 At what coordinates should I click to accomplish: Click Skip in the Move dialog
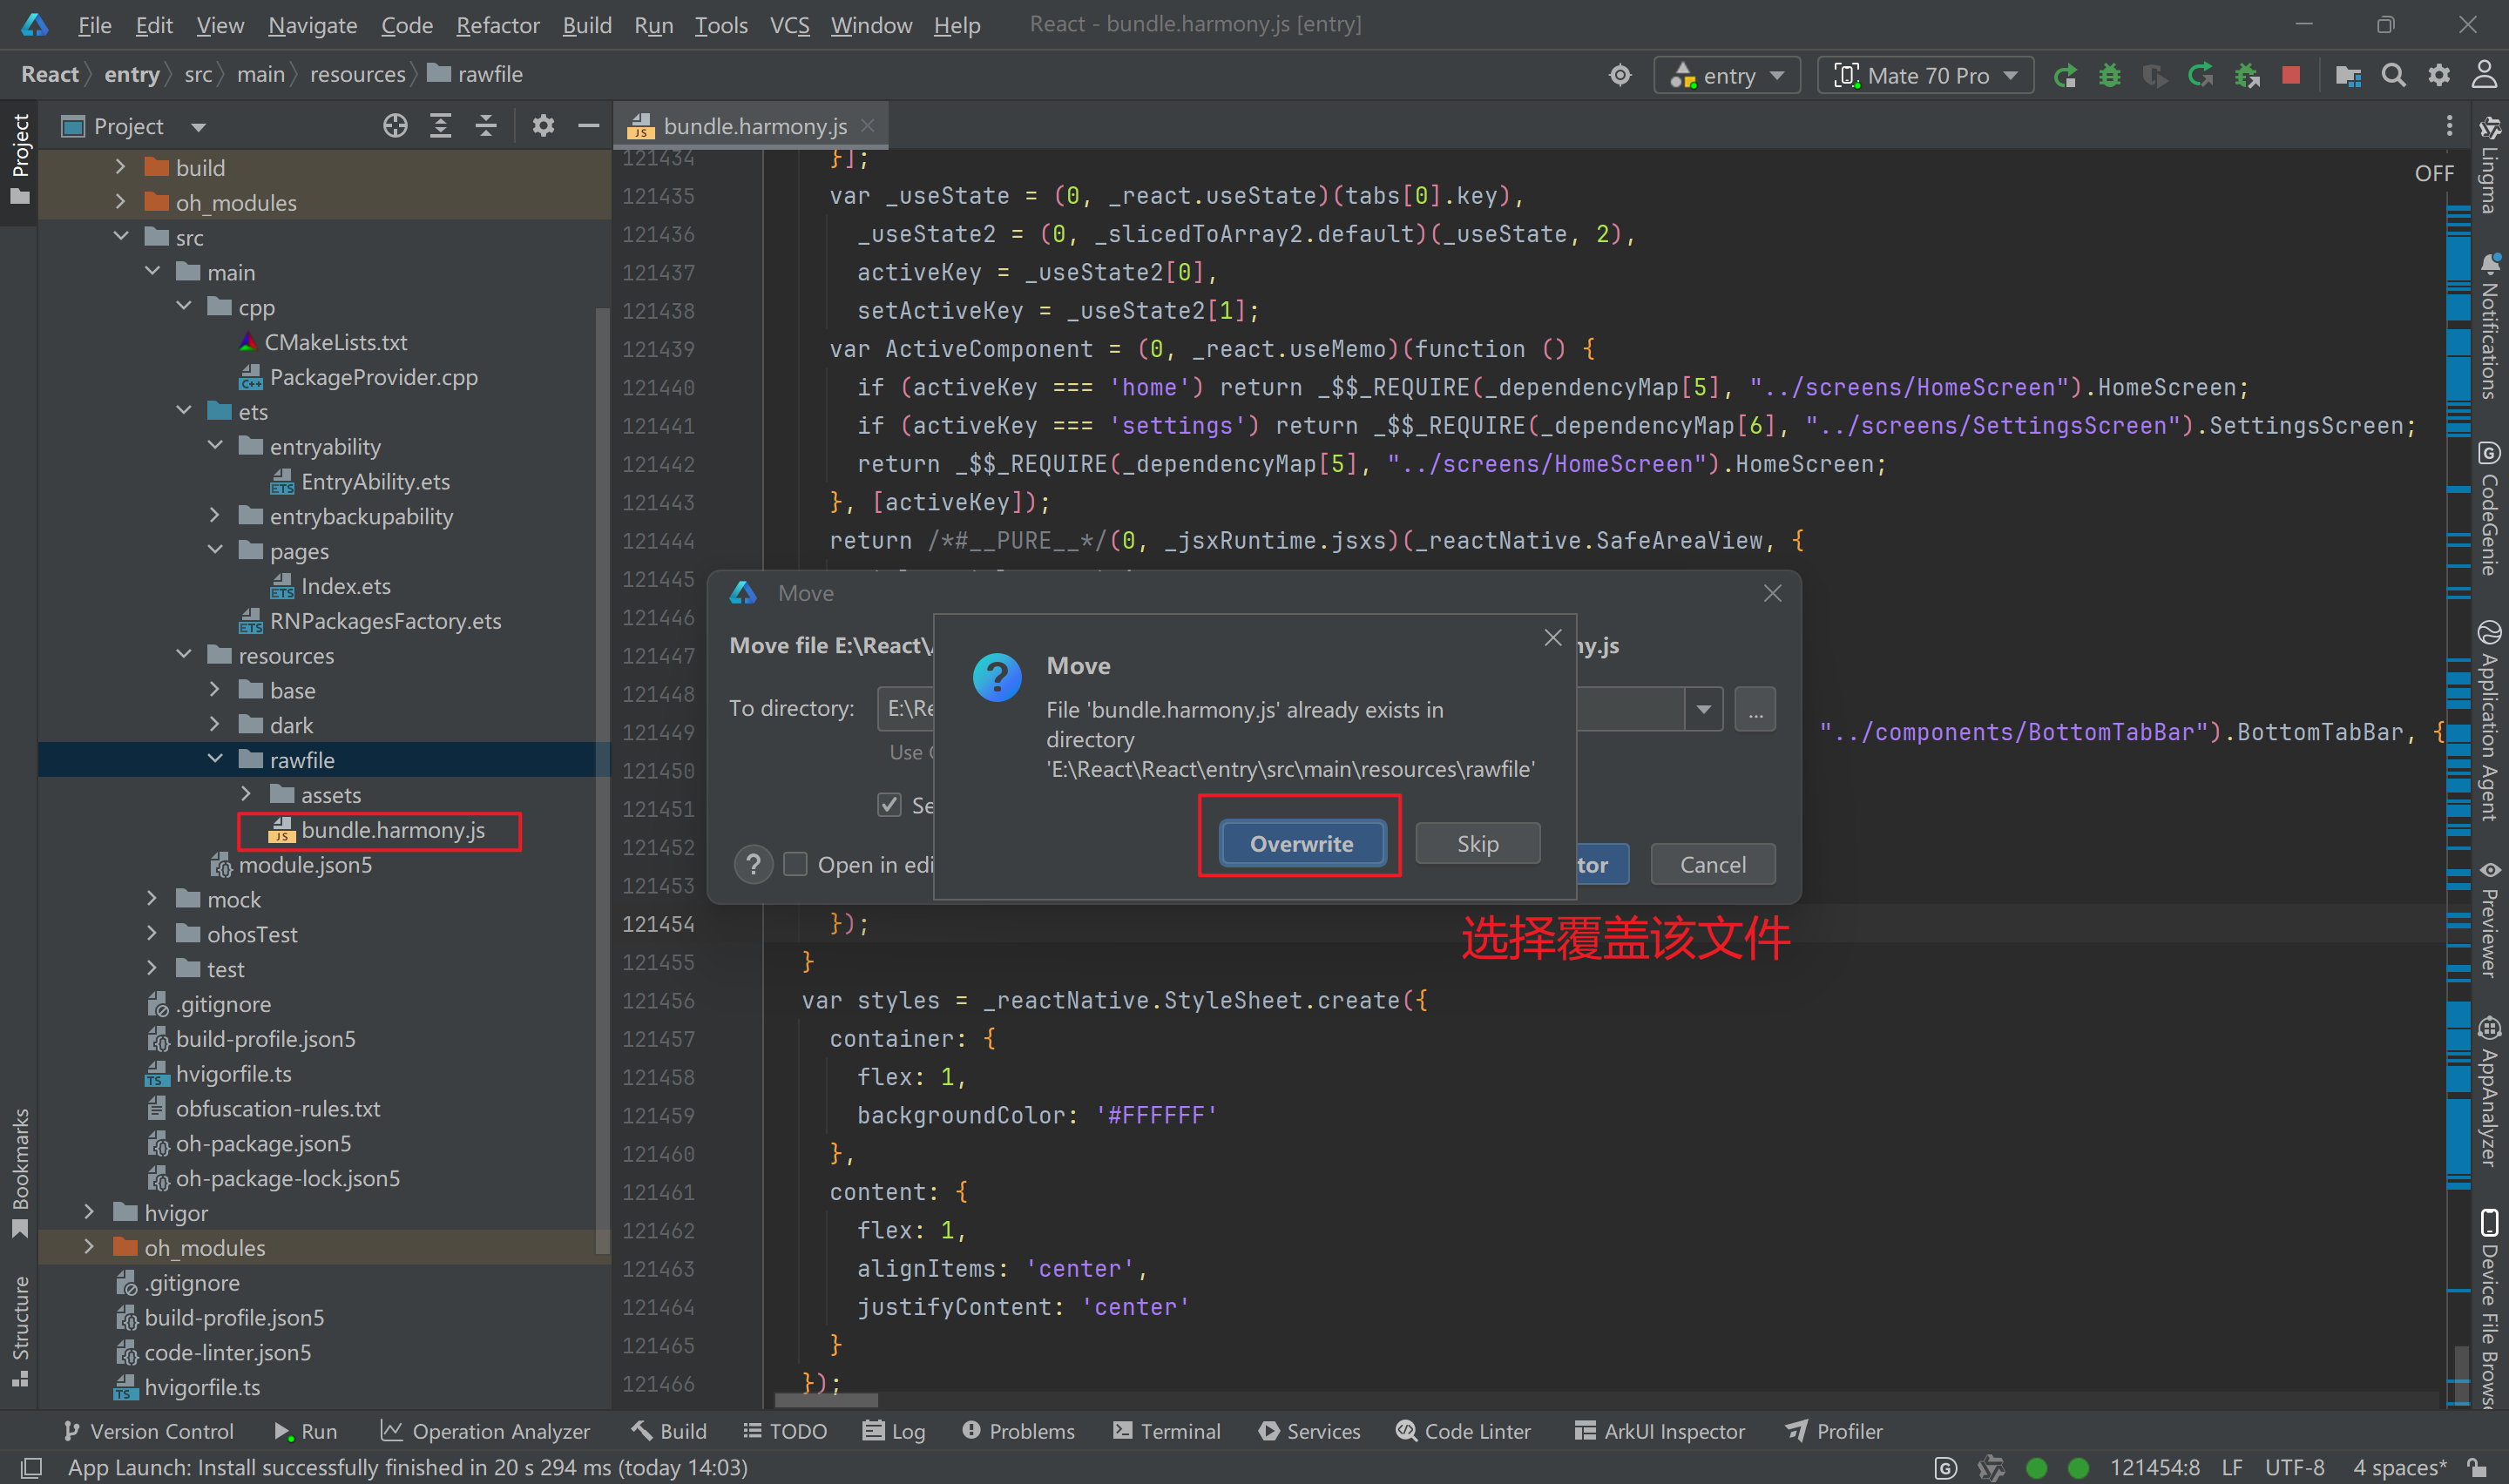pyautogui.click(x=1477, y=843)
